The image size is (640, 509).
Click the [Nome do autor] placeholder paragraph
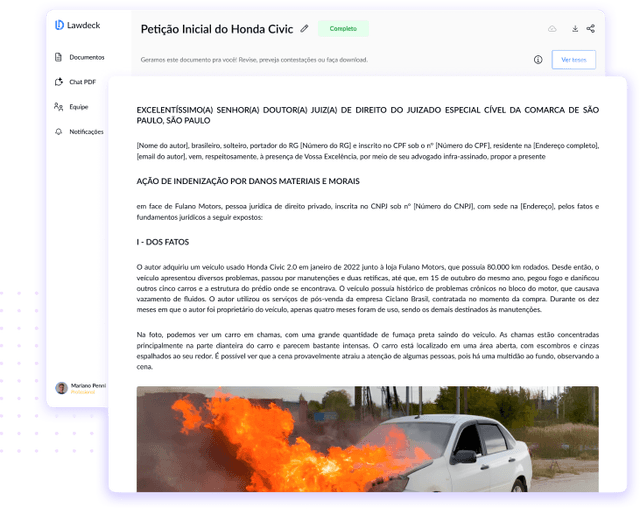(x=367, y=151)
